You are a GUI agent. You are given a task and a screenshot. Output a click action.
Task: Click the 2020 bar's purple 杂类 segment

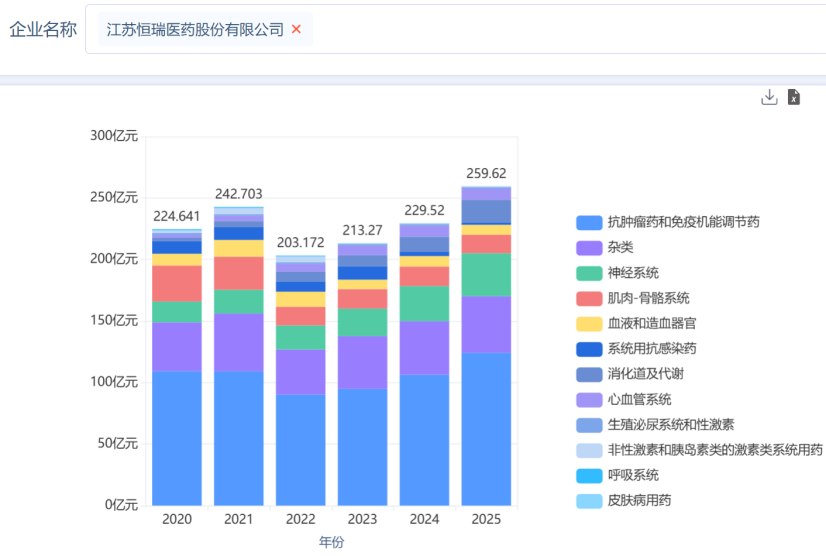point(177,347)
